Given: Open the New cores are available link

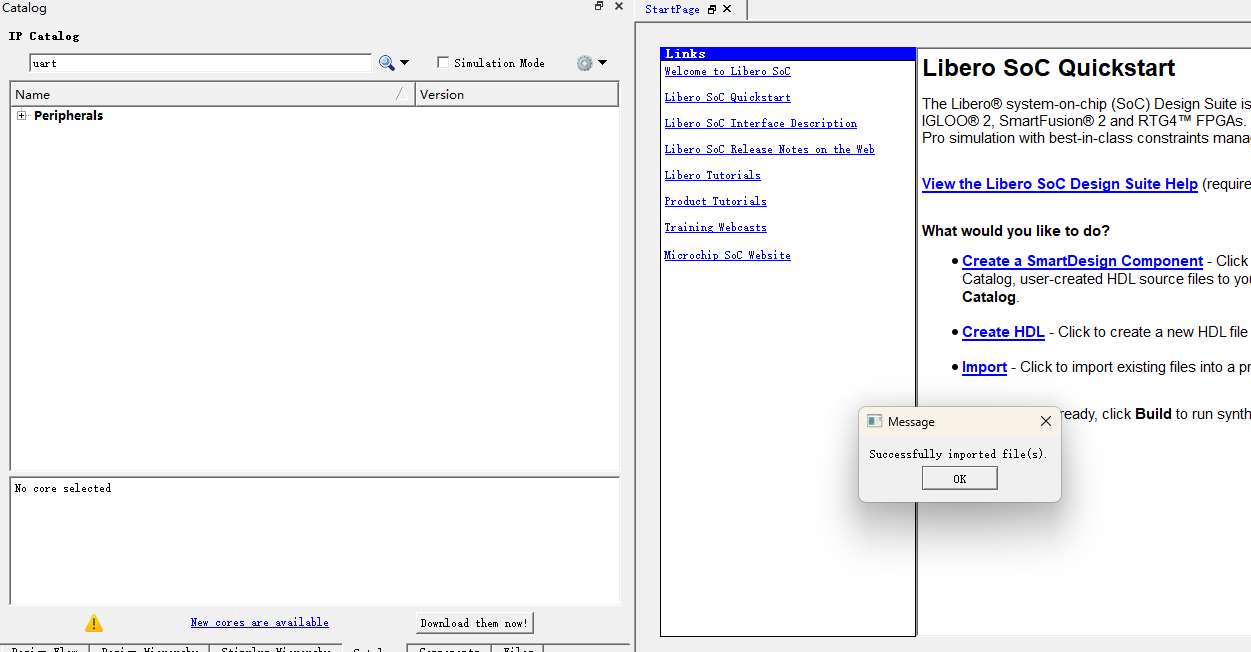Looking at the screenshot, I should (x=259, y=622).
